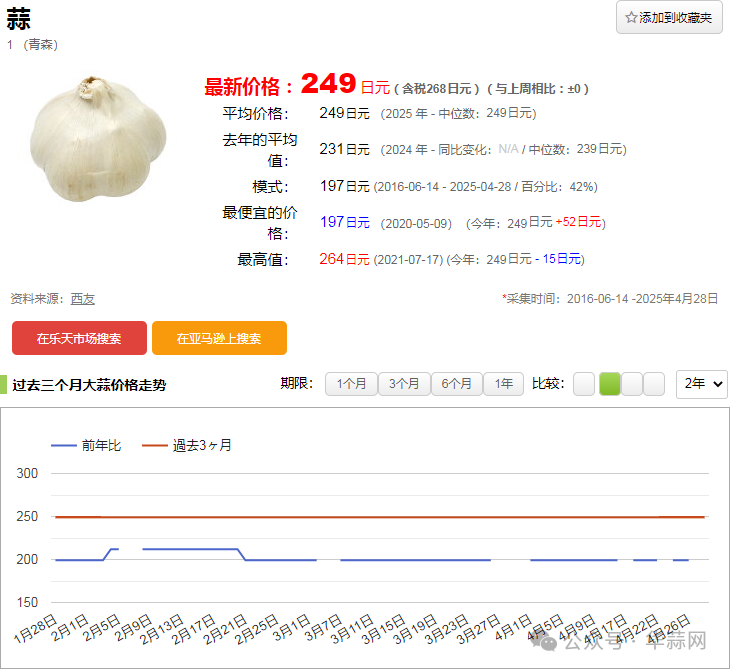
Task: Toggle the green active comparison square
Action: click(609, 384)
